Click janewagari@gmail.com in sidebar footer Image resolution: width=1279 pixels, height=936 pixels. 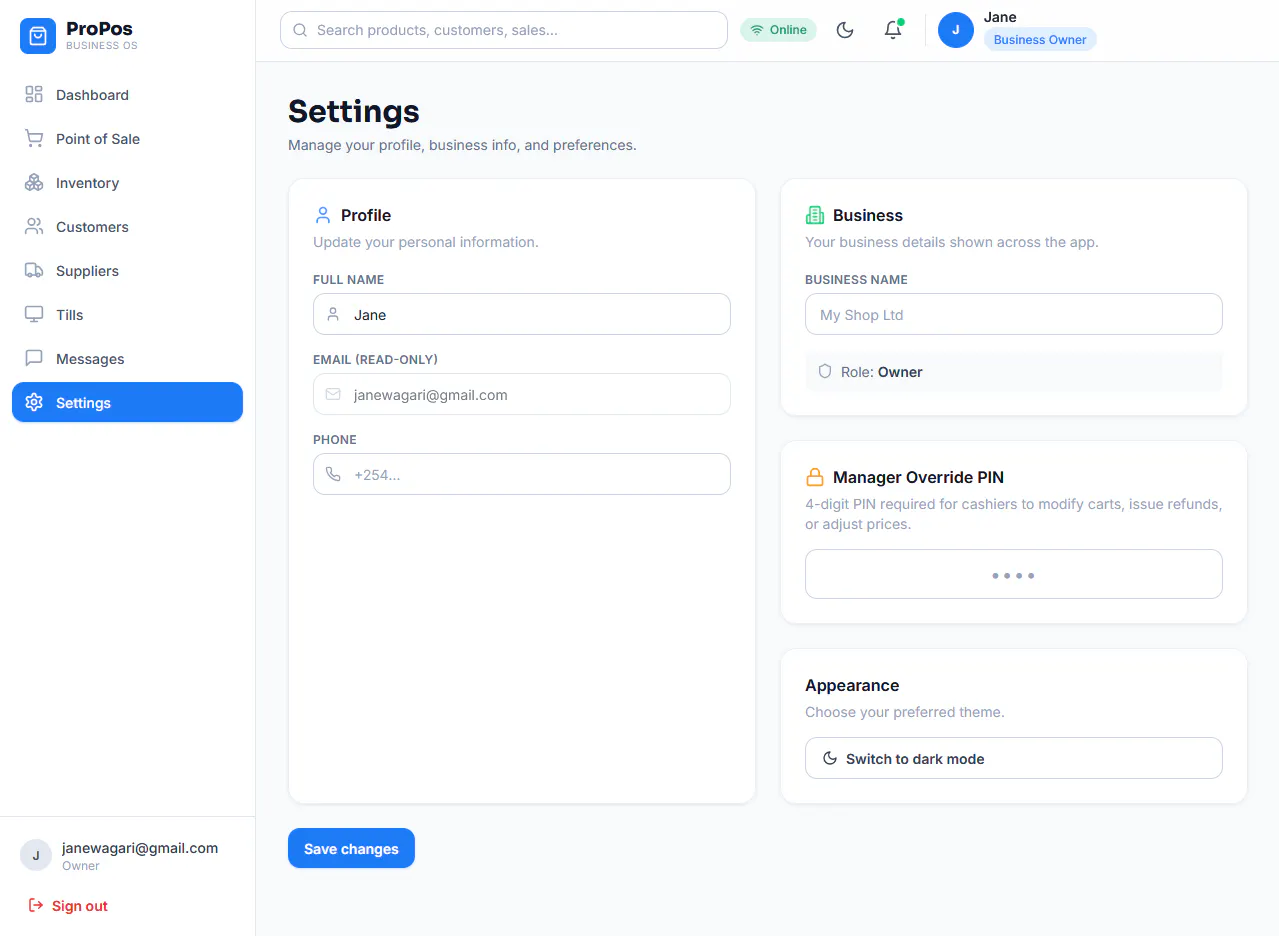point(140,848)
